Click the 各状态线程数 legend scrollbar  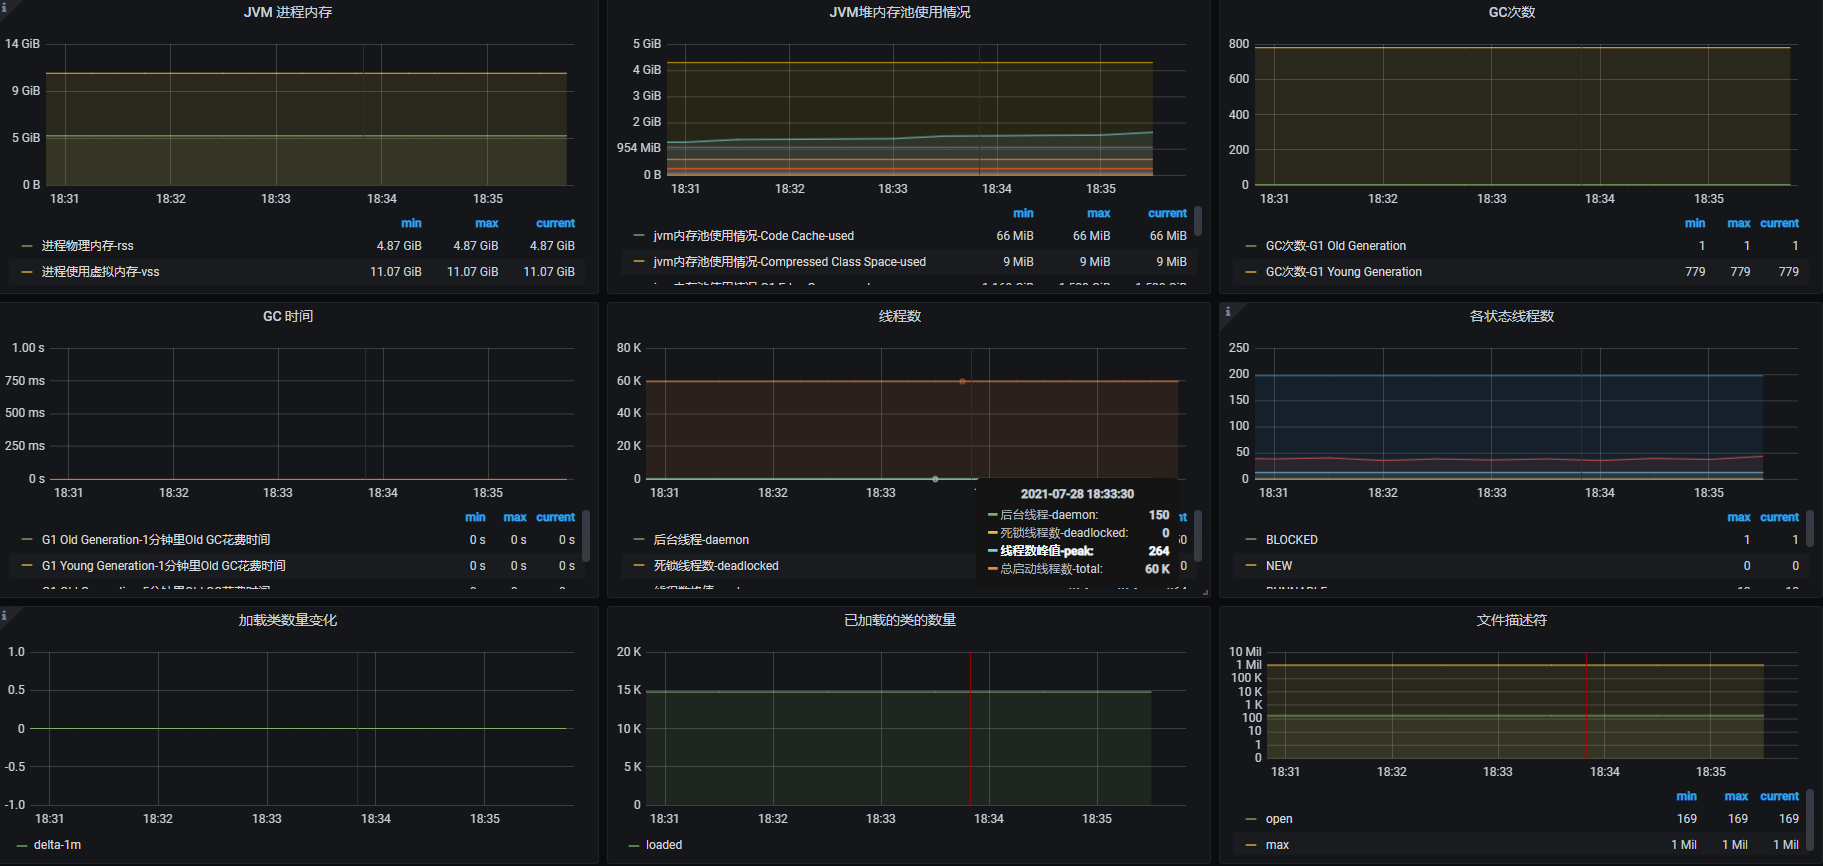(1810, 528)
